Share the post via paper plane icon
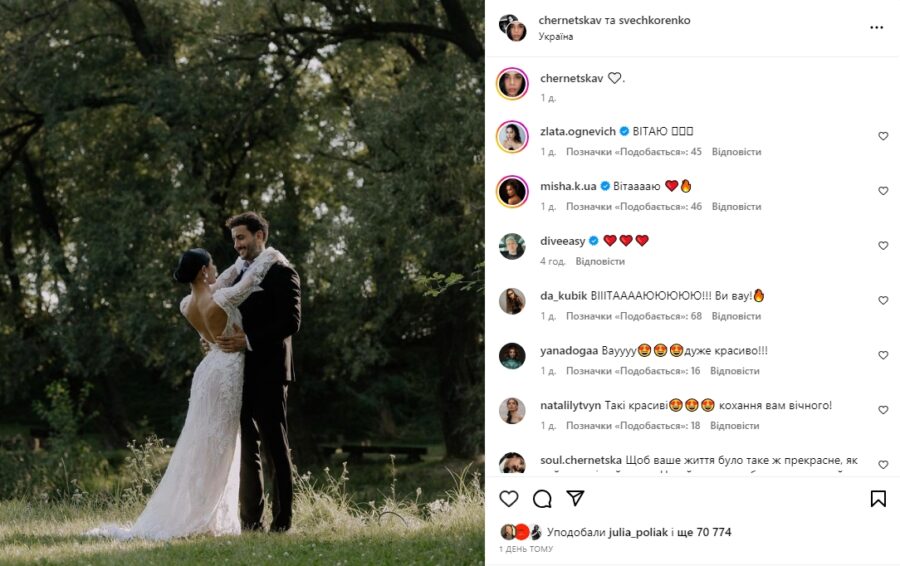Image resolution: width=900 pixels, height=566 pixels. coord(575,498)
